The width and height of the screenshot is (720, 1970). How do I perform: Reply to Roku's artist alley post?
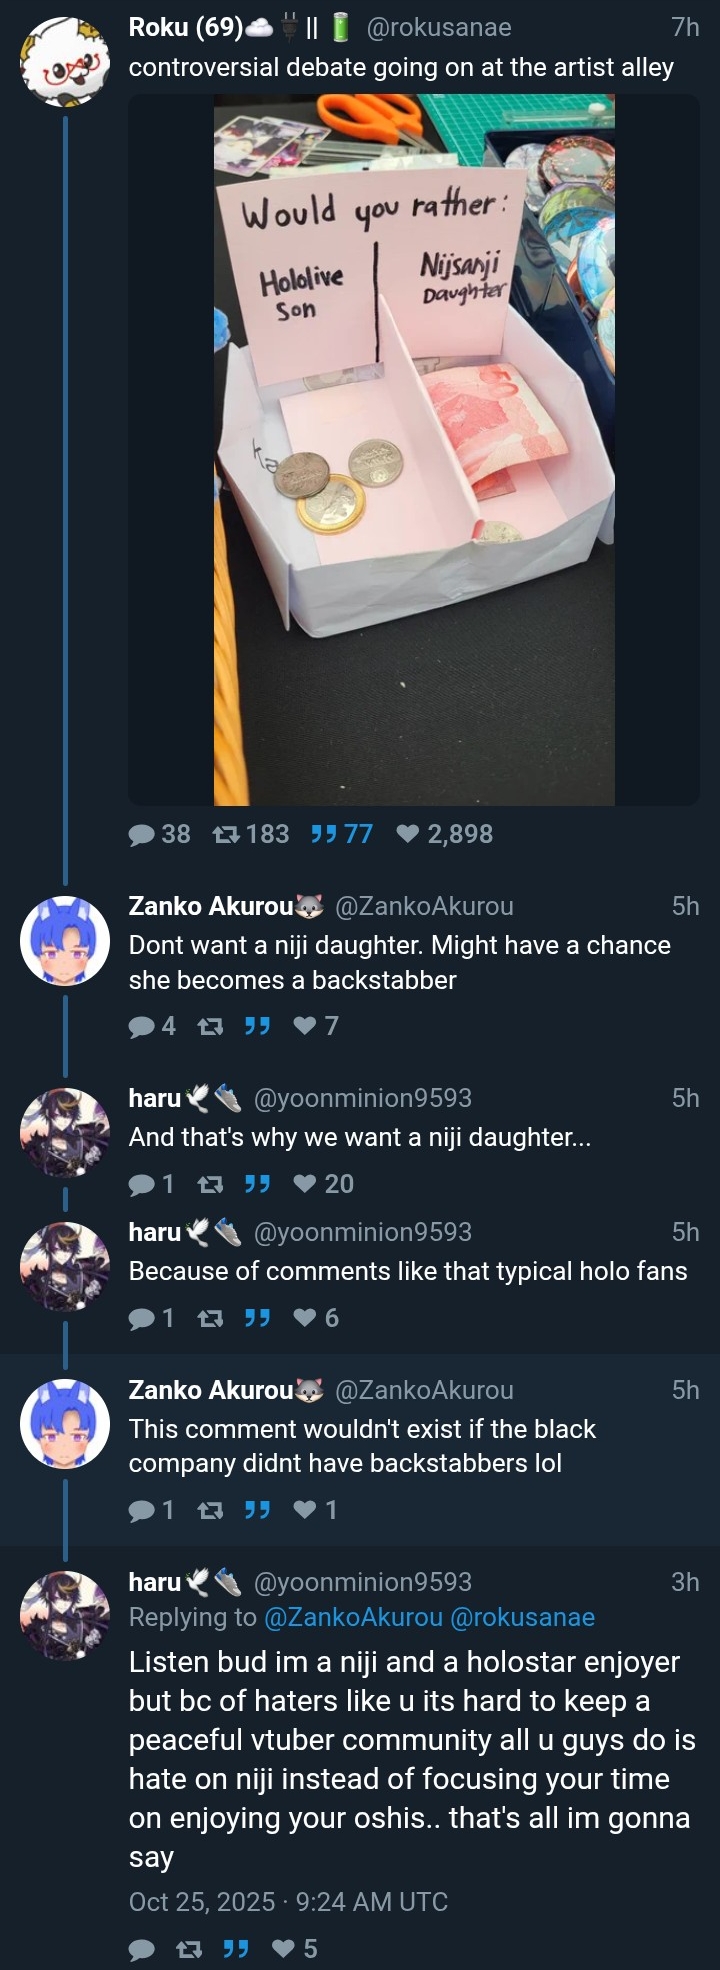coord(143,834)
